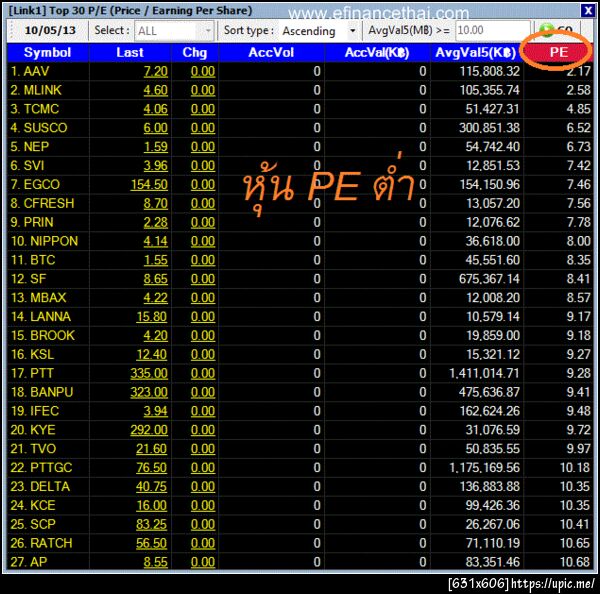The image size is (600, 594).
Task: Select the SUSCO symbol
Action: coord(45,127)
